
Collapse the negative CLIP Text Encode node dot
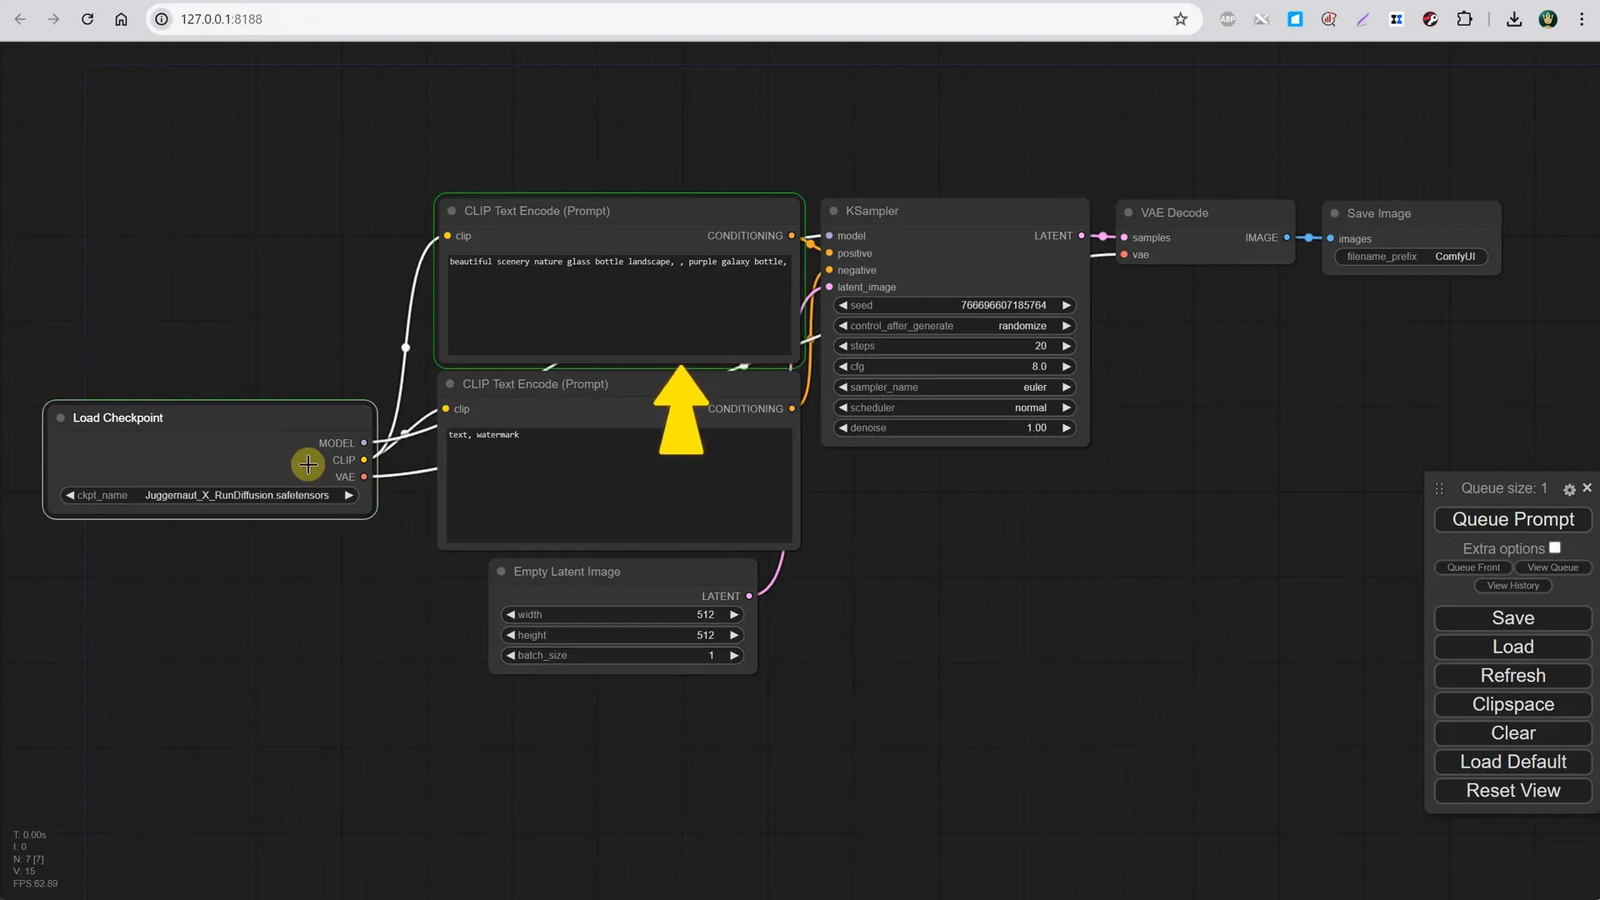(x=450, y=384)
